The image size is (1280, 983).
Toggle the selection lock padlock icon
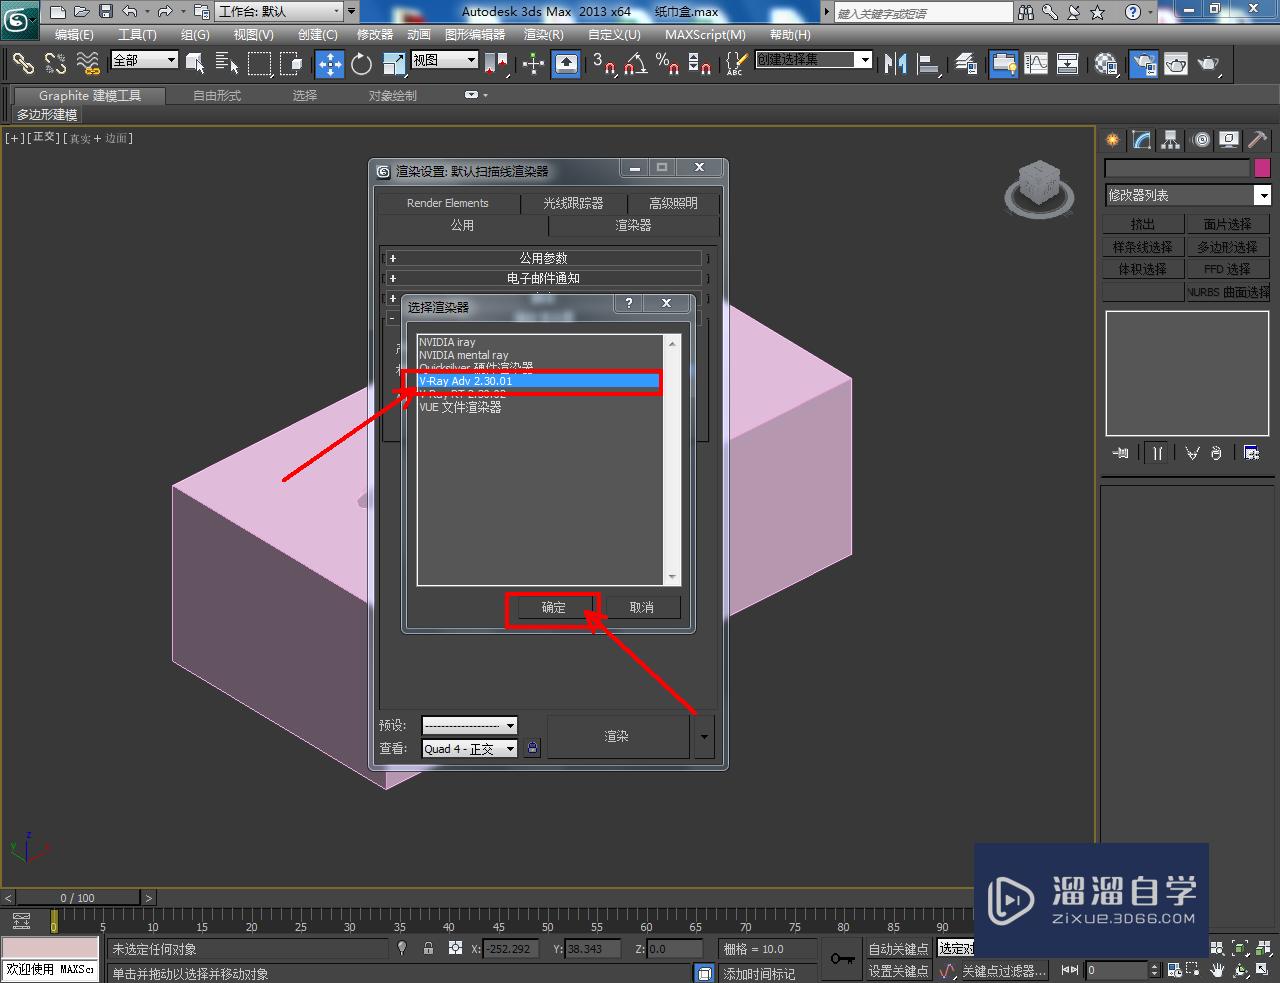[428, 948]
